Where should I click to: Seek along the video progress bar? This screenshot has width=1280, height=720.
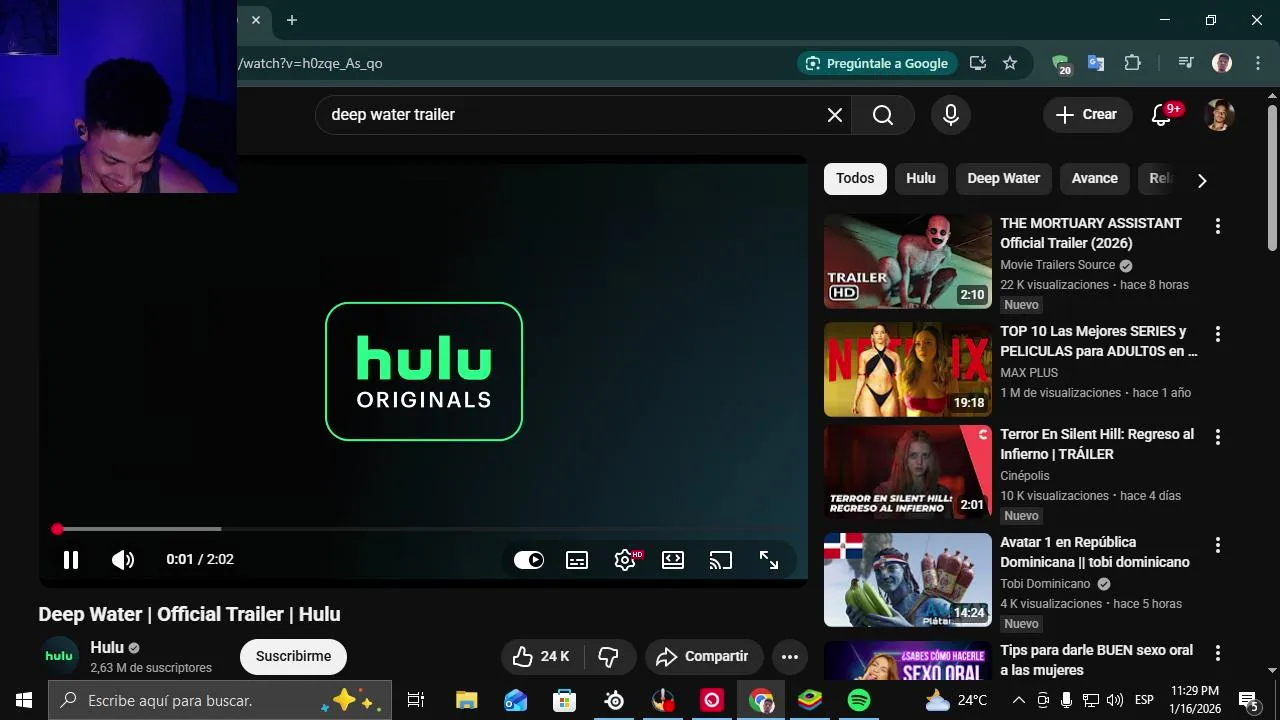point(424,529)
